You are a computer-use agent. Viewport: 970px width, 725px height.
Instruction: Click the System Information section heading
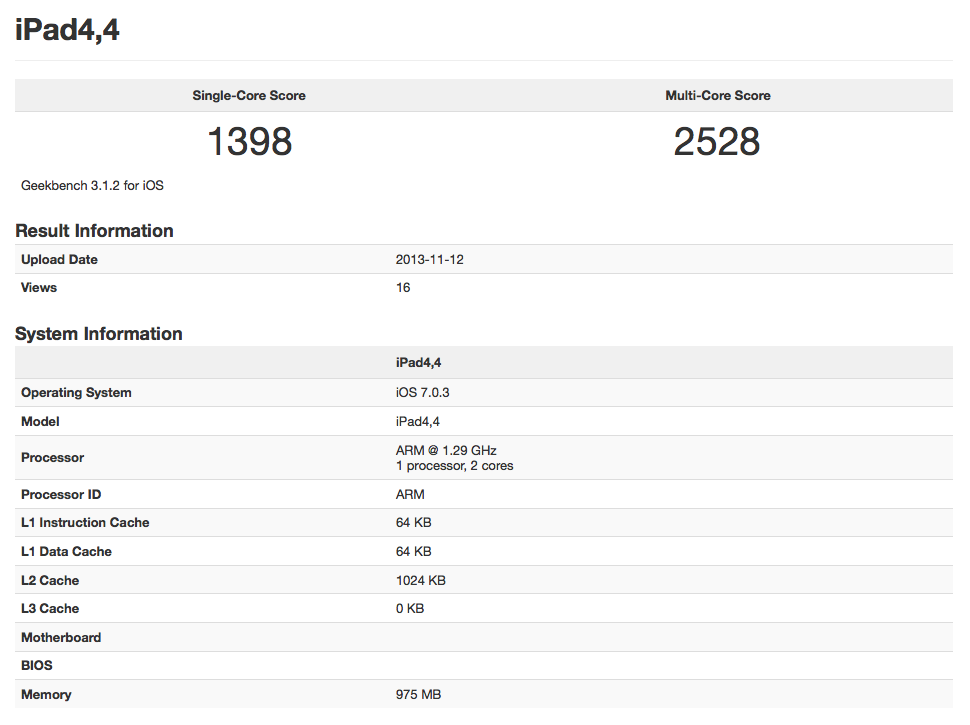(x=98, y=334)
